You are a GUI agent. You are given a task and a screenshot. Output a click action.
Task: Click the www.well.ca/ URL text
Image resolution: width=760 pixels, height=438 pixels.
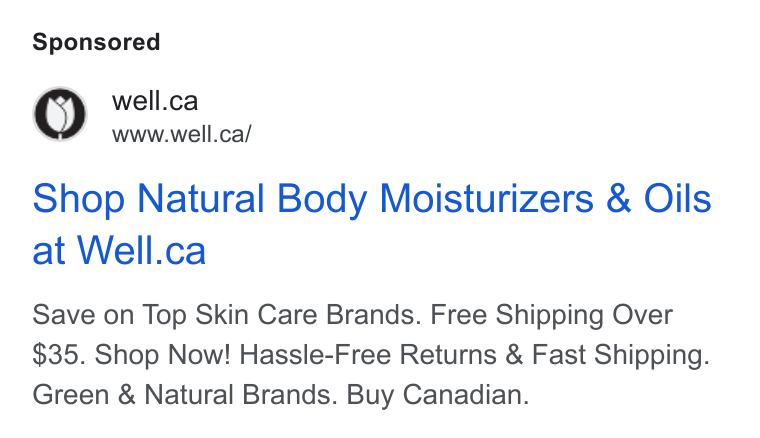(x=182, y=134)
